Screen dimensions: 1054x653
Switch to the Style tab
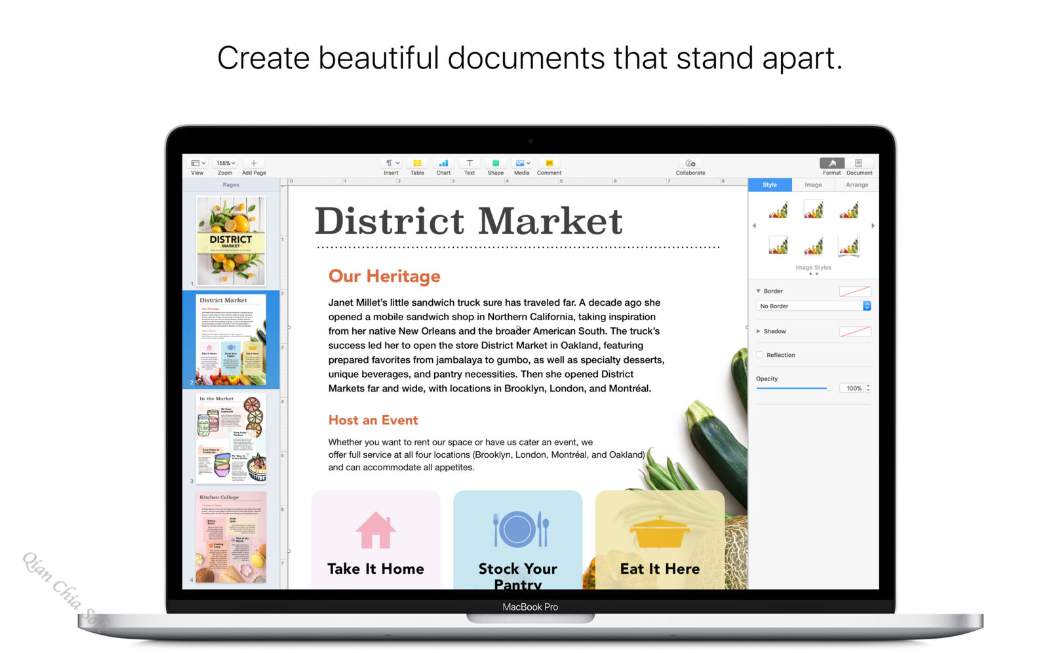pos(770,184)
